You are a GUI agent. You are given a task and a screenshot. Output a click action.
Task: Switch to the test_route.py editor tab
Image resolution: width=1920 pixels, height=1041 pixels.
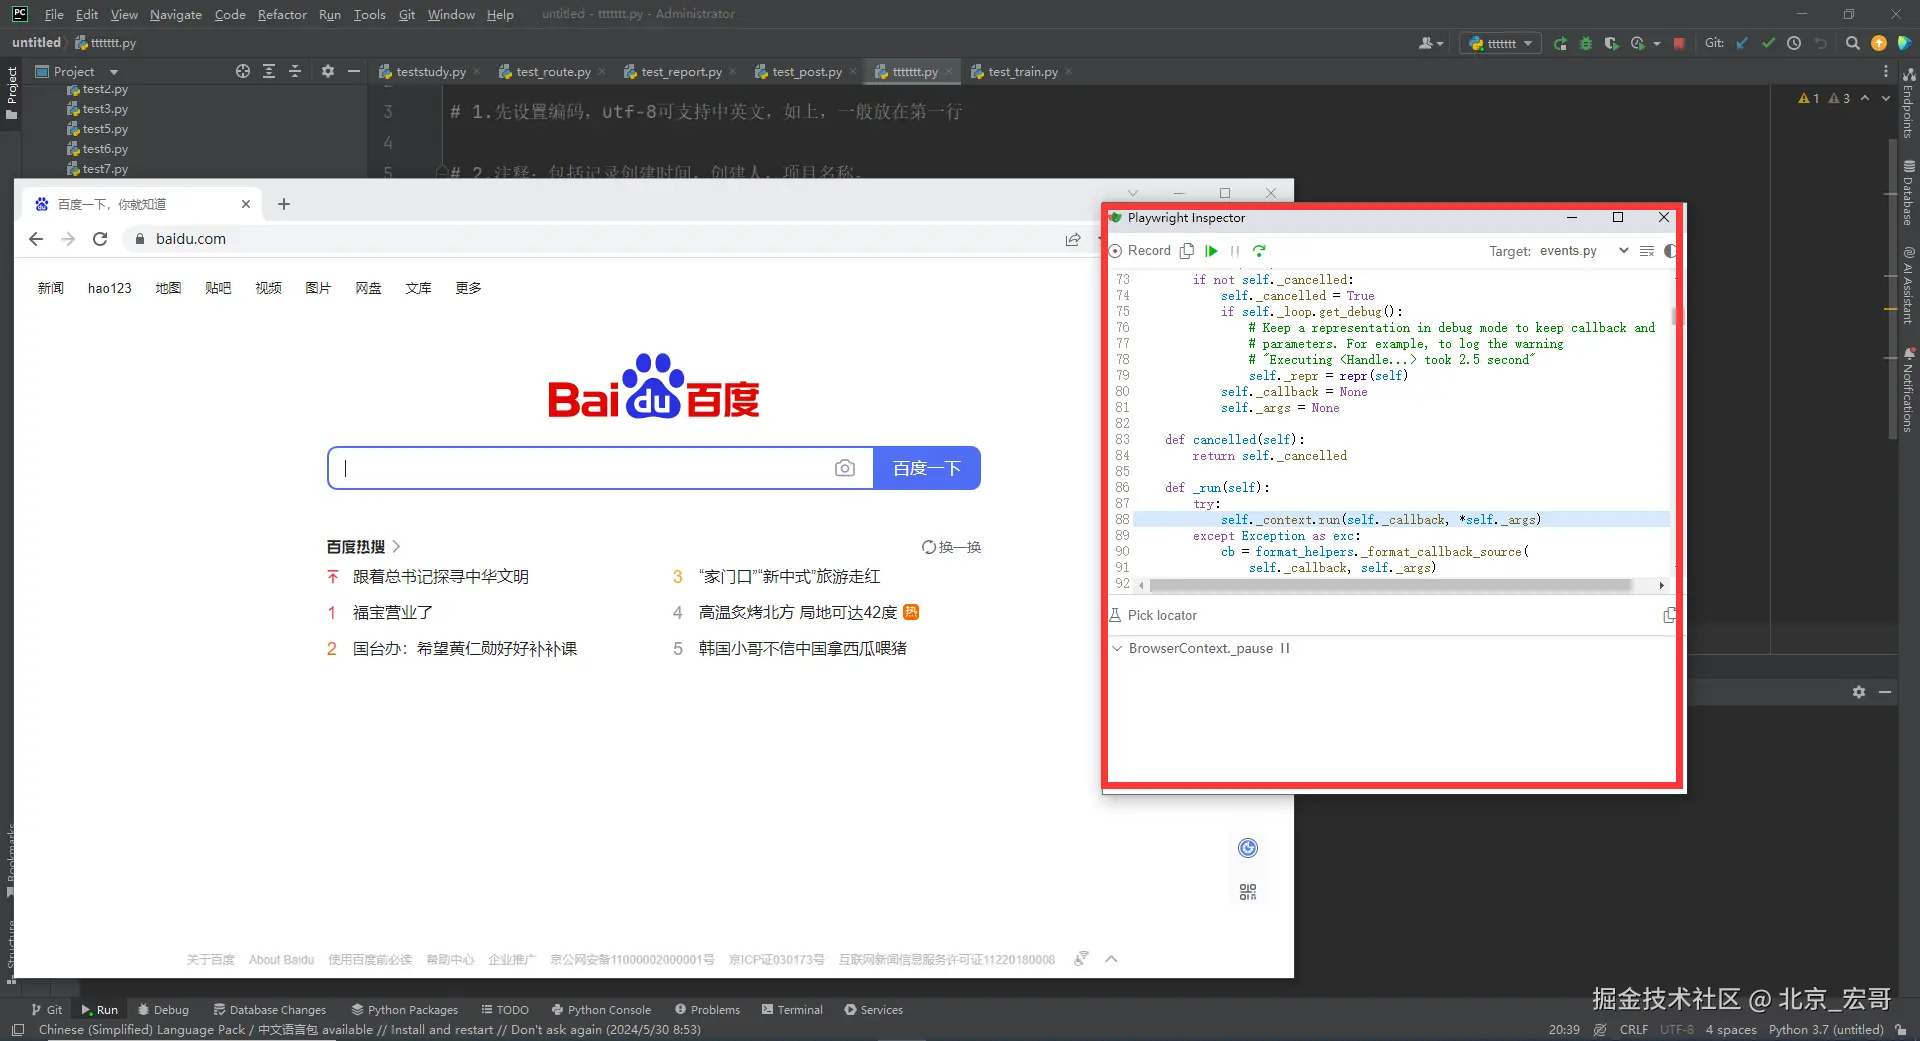(x=553, y=72)
